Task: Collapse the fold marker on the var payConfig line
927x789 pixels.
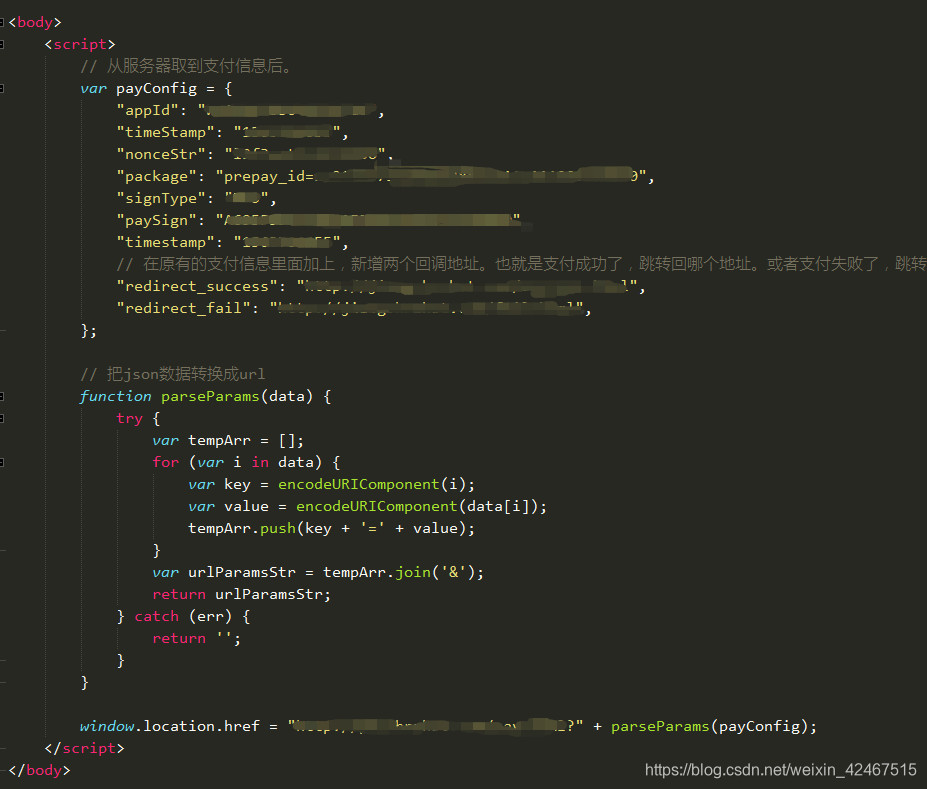Action: pyautogui.click(x=2, y=89)
